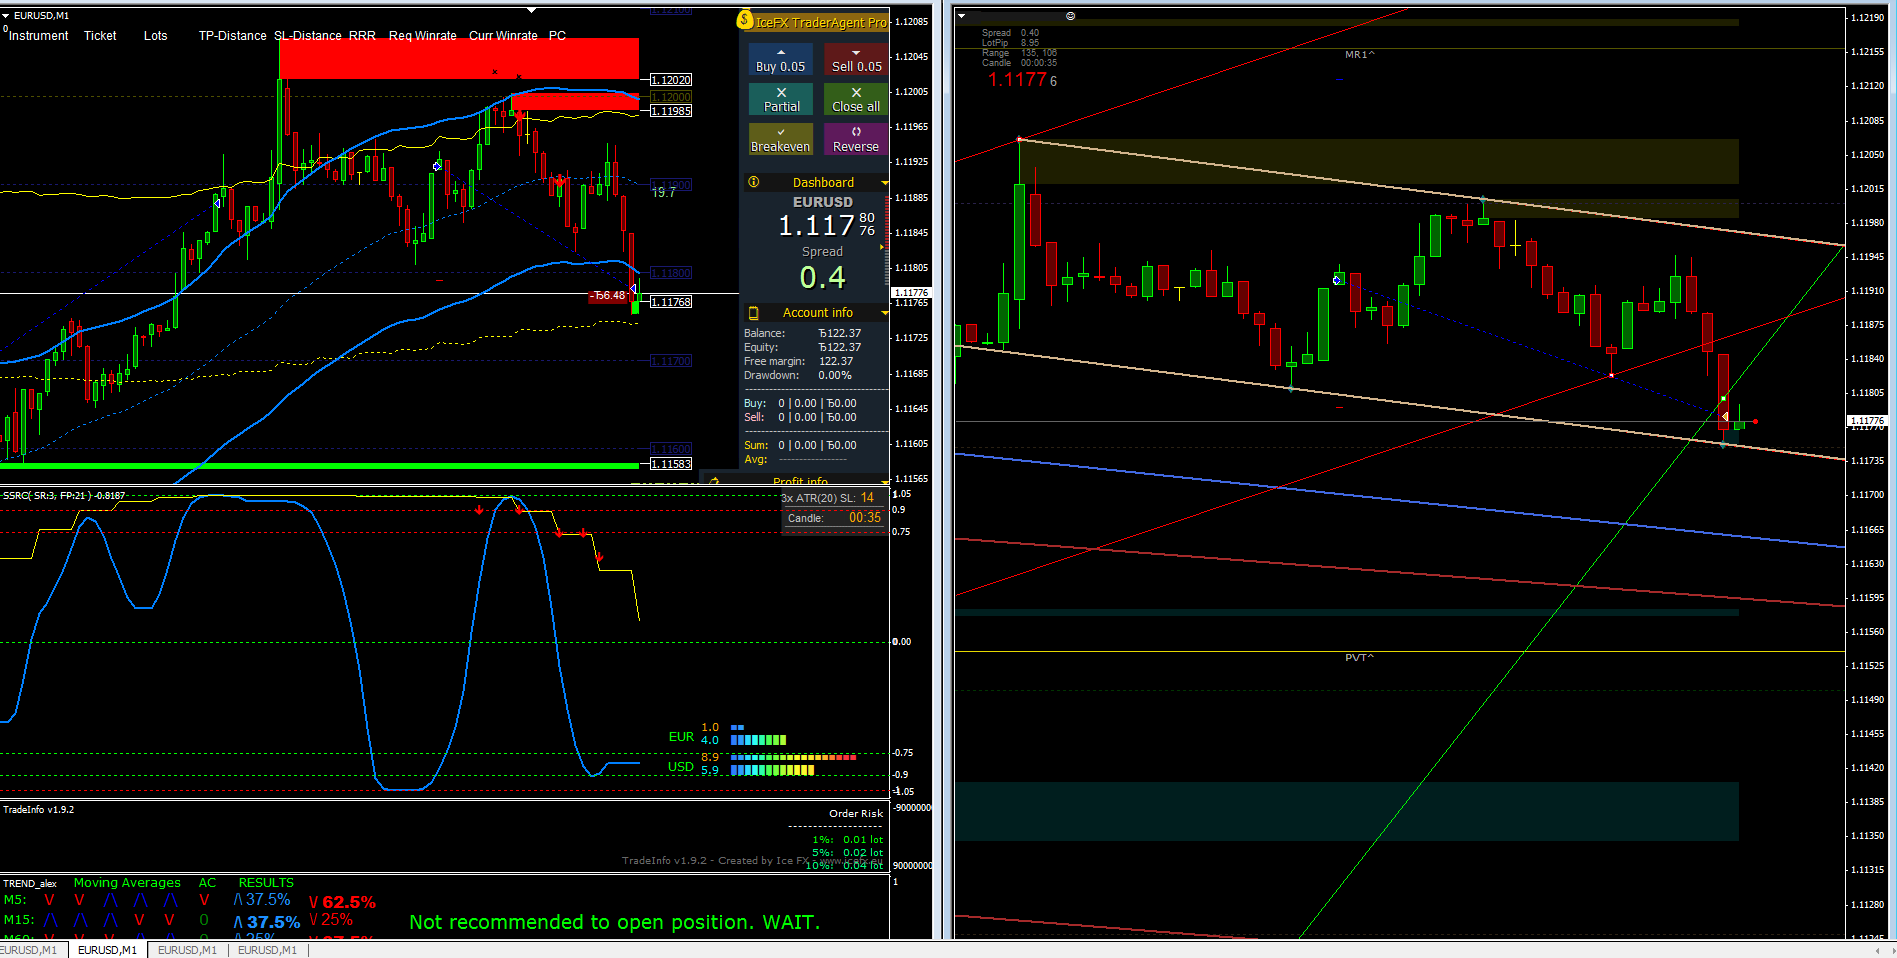Click the X icon above Close all

856,92
